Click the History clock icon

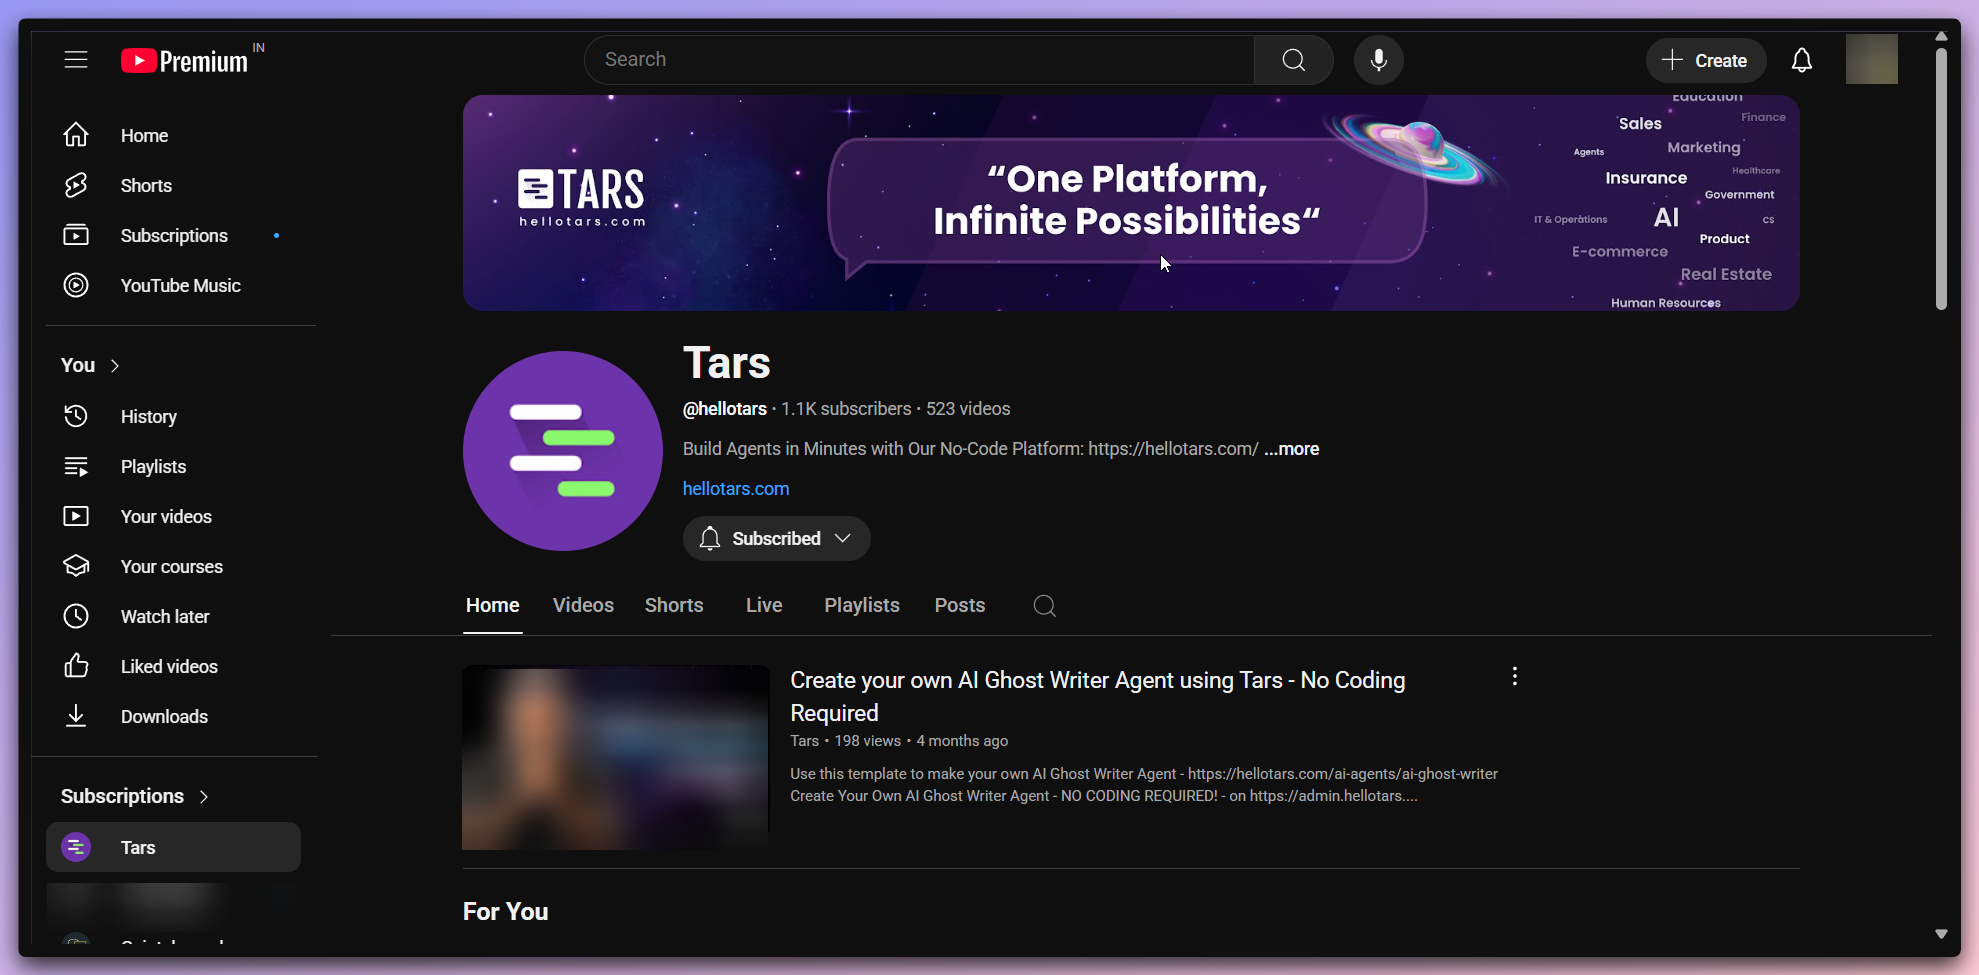tap(76, 416)
